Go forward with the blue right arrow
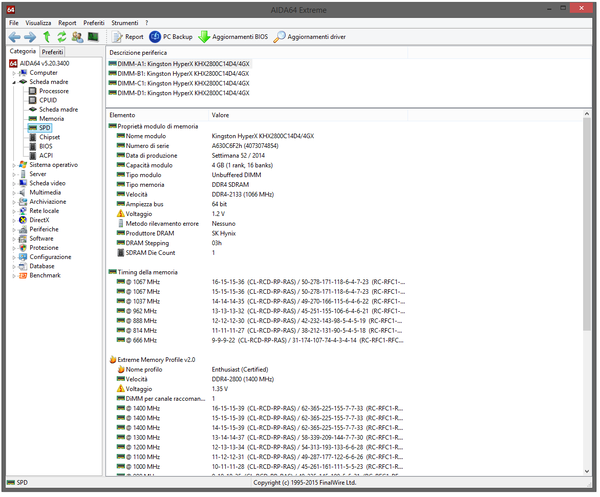Viewport: 600px width, 497px height. point(30,37)
